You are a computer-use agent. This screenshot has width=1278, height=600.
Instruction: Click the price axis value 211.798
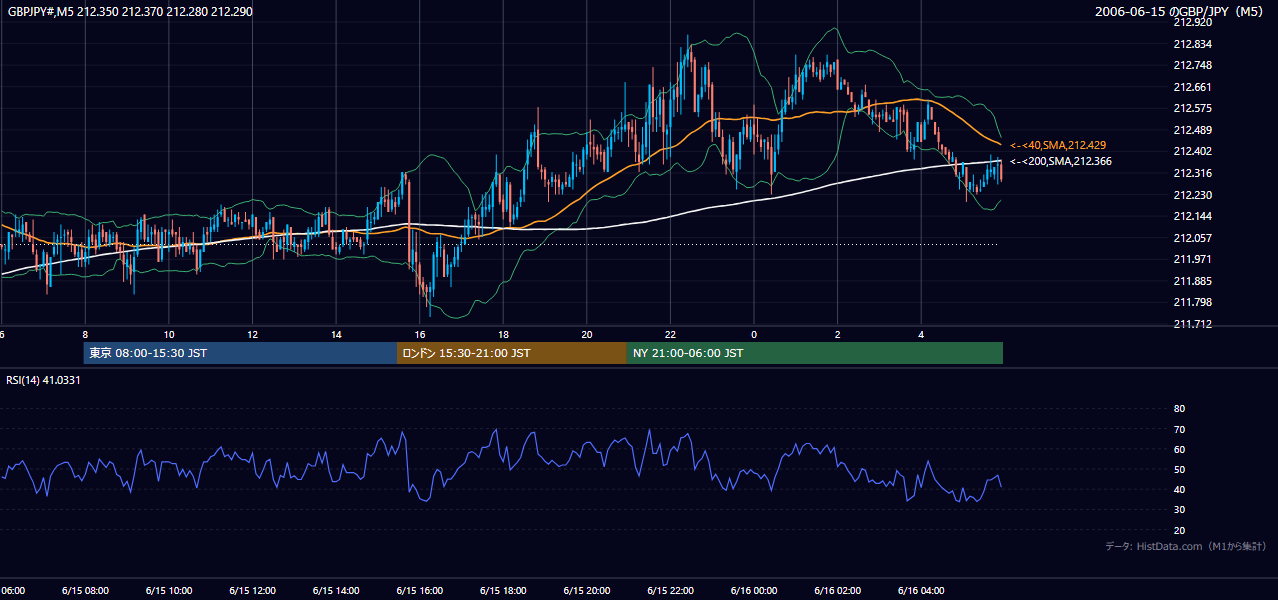coord(1192,302)
